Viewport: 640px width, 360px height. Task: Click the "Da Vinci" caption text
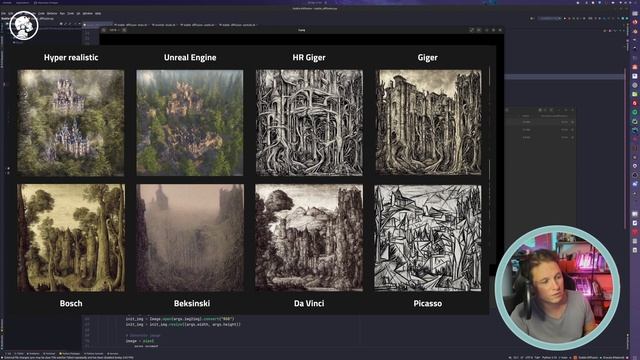click(x=309, y=303)
